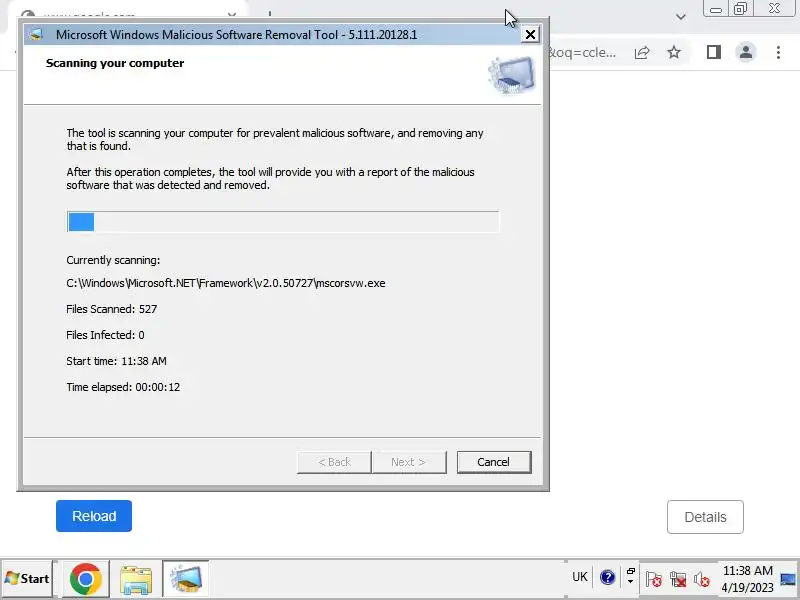Expand Chrome's tab search chevron
This screenshot has height=600, width=800.
pos(681,17)
